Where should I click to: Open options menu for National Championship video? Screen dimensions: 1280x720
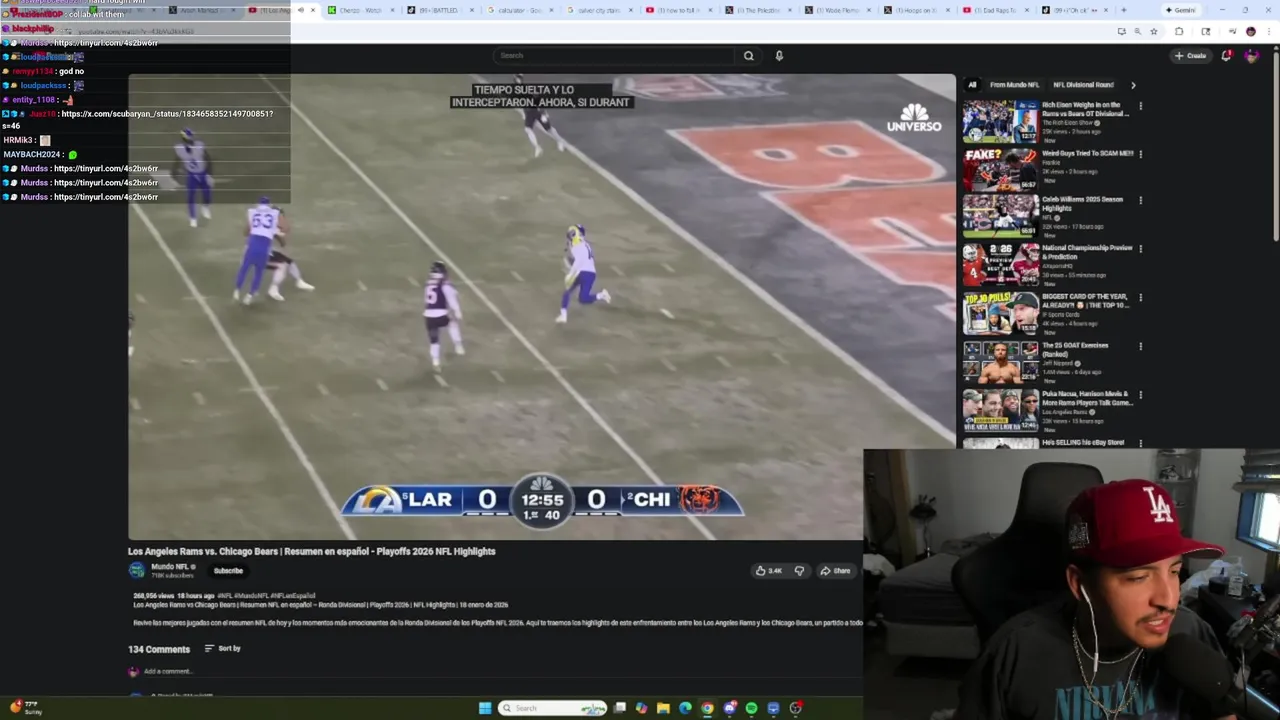click(x=1140, y=249)
